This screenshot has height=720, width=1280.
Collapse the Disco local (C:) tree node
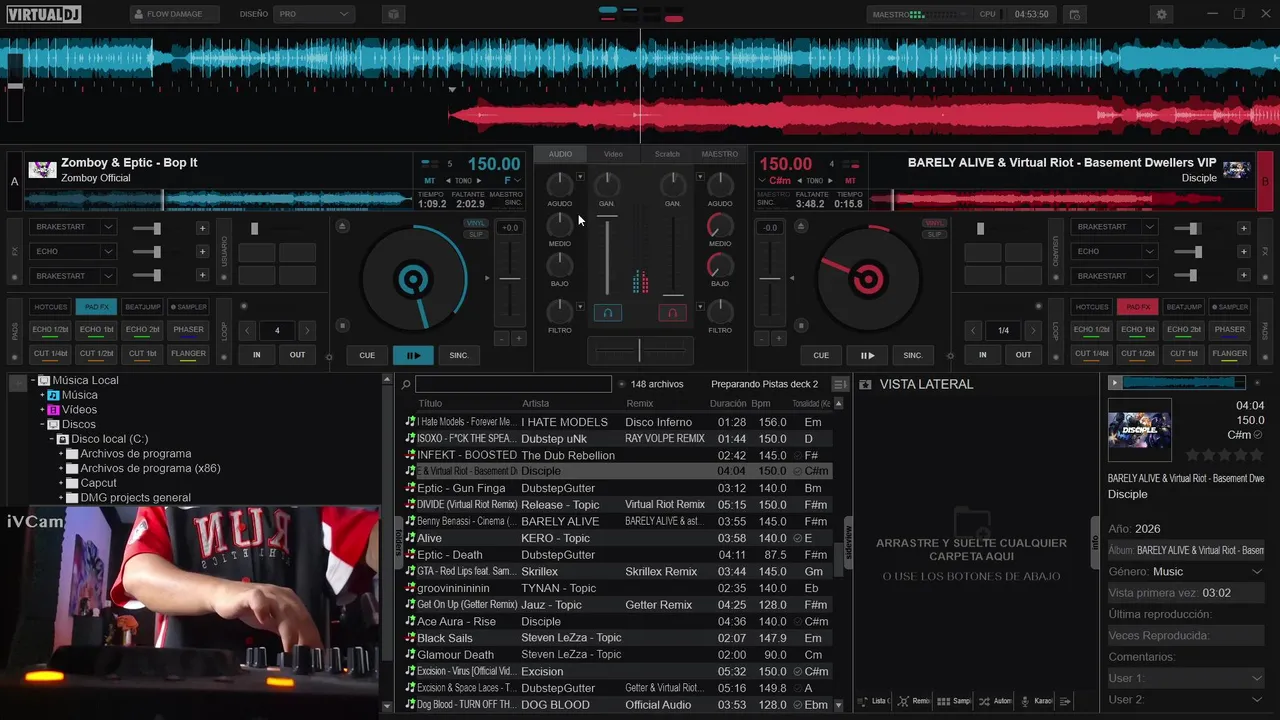coord(52,439)
